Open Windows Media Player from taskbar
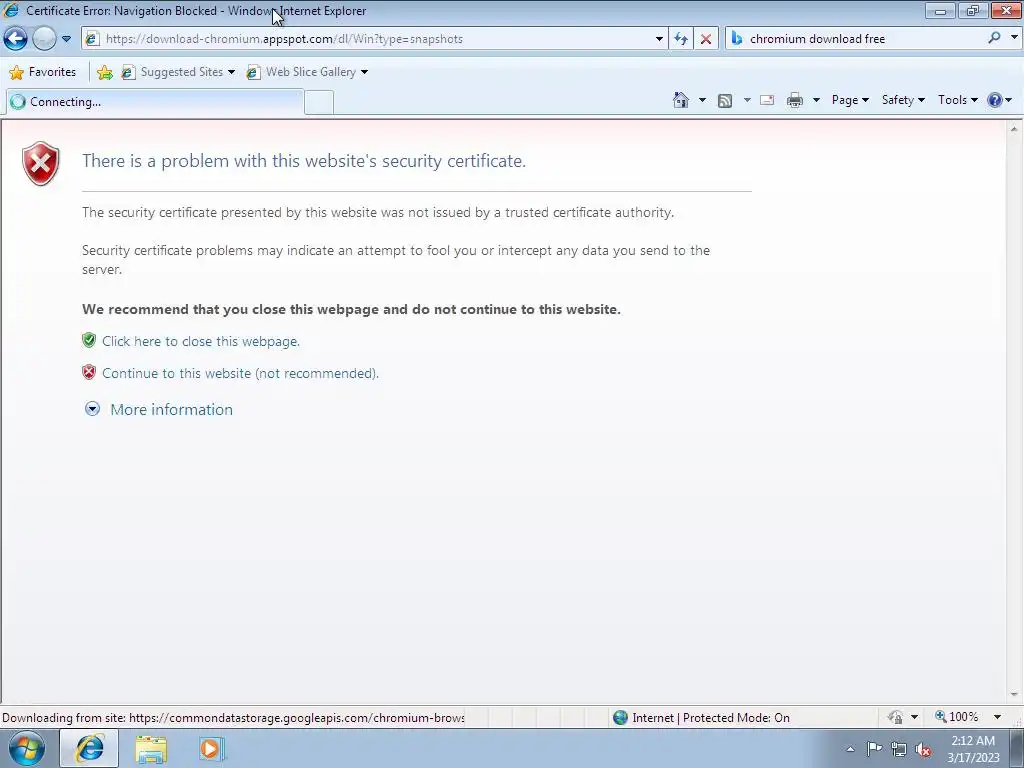 pyautogui.click(x=210, y=748)
